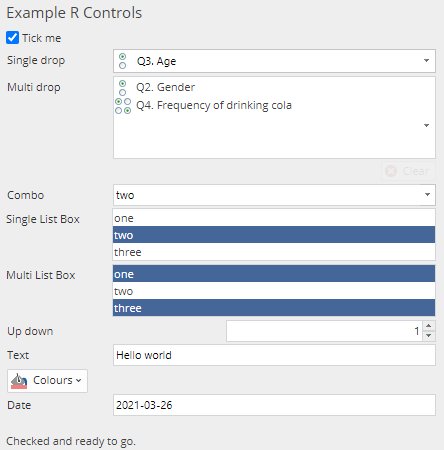Click the Q4. Frequency question grid icon
444x450 pixels.
pos(123,106)
